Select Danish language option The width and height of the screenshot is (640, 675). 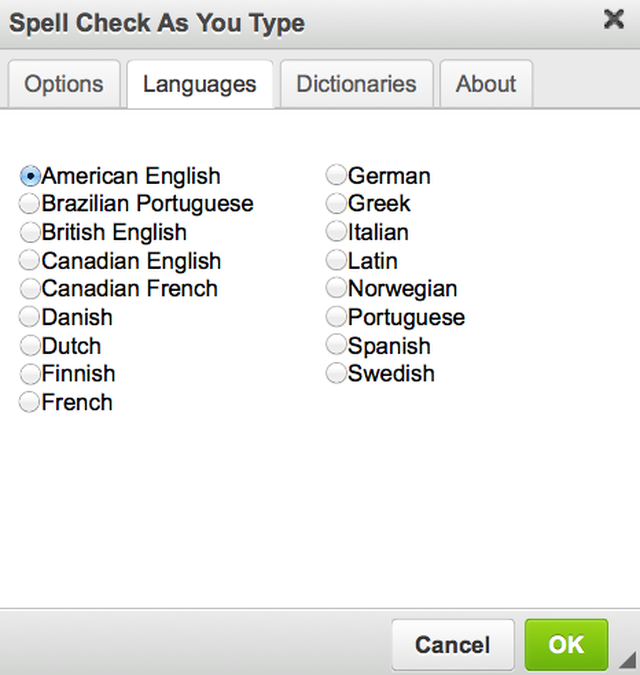coord(30,318)
